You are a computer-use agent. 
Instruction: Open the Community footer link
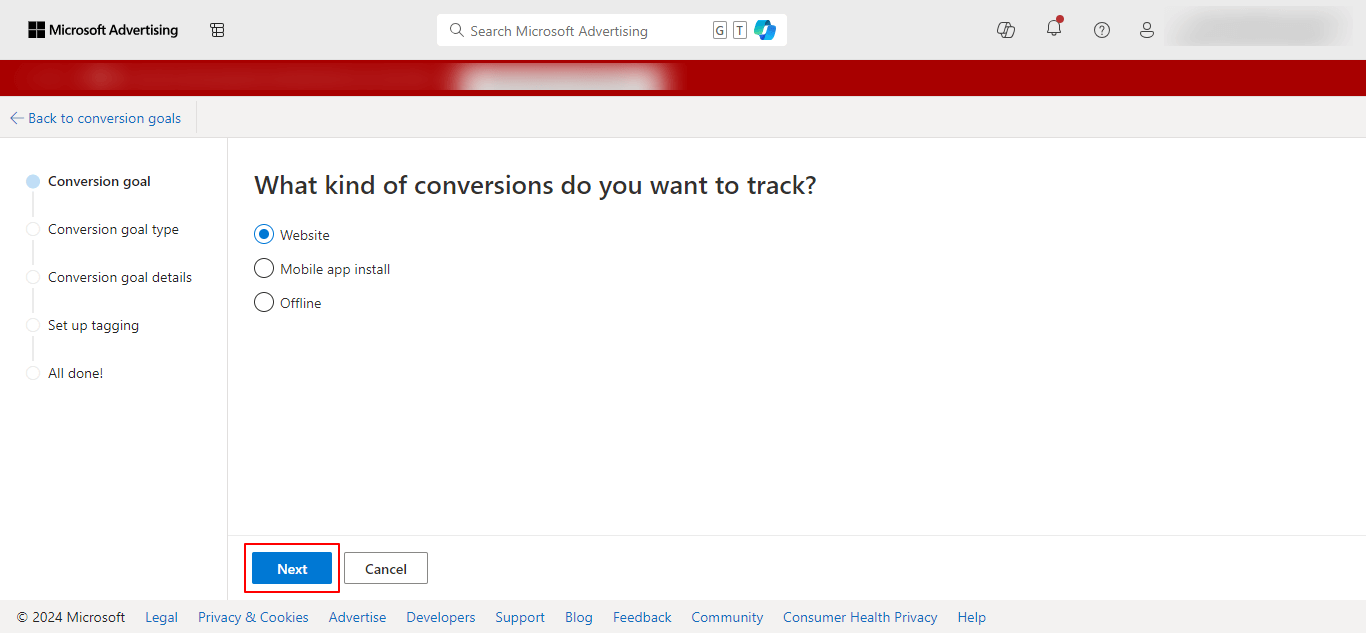pos(727,617)
